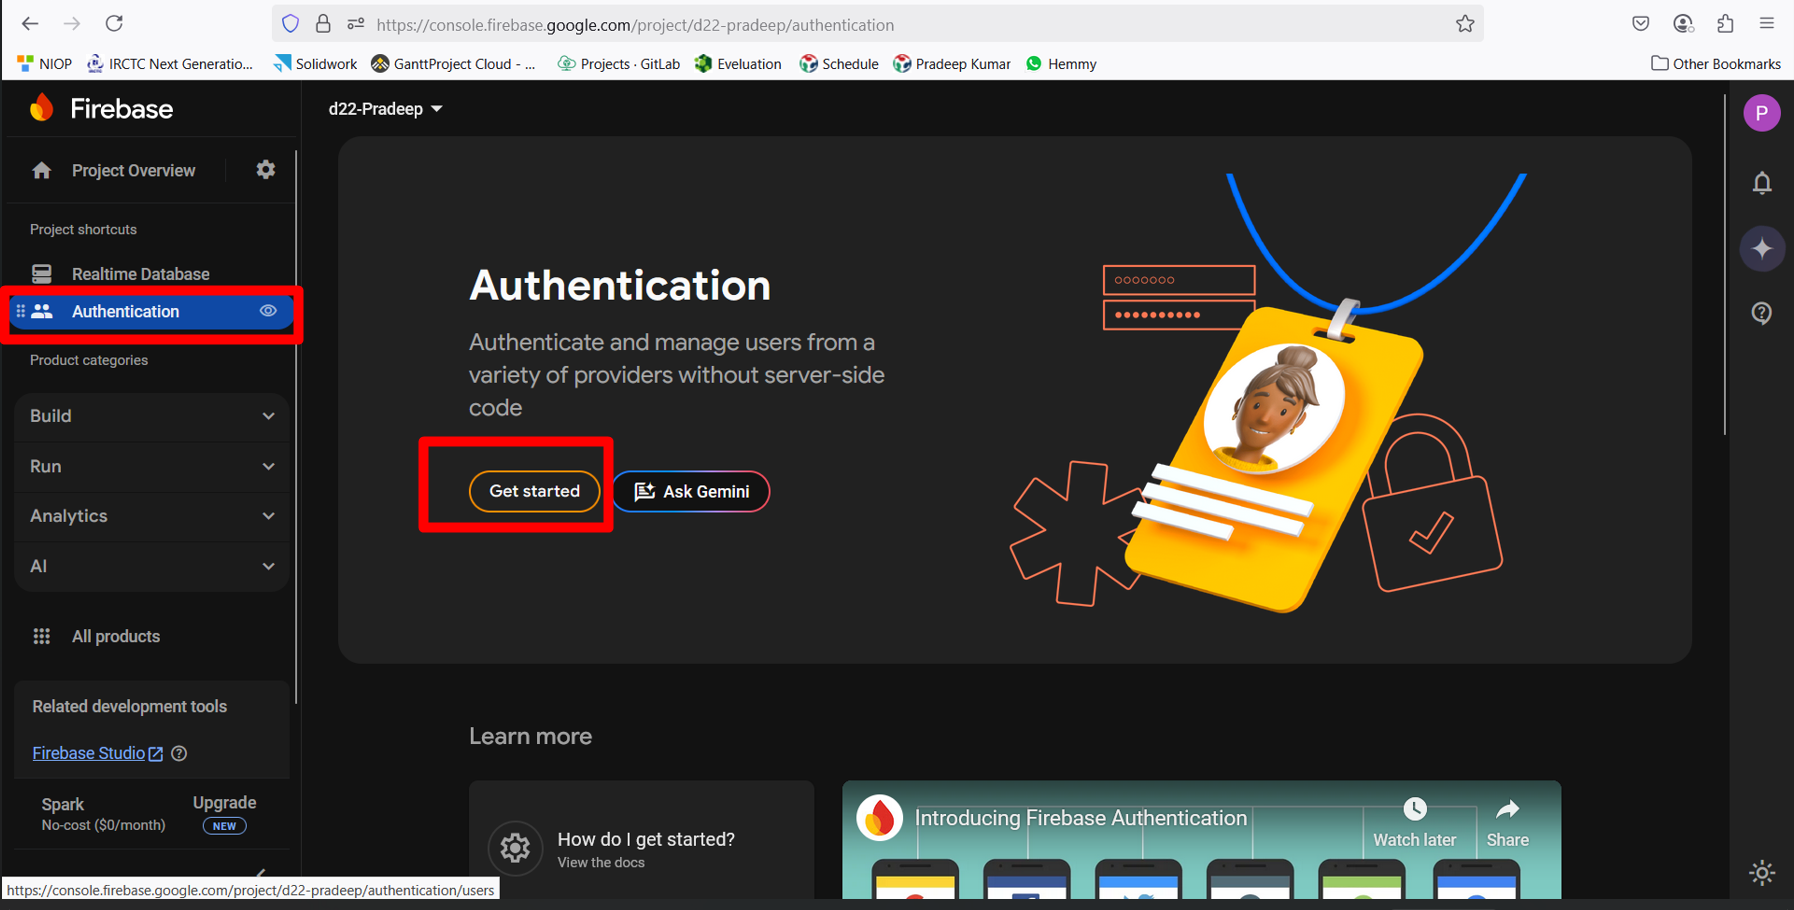Go back in browser
1794x910 pixels.
click(x=30, y=23)
